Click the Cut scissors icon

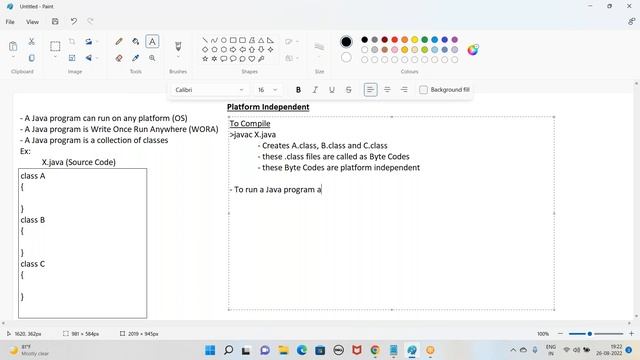coord(31,41)
